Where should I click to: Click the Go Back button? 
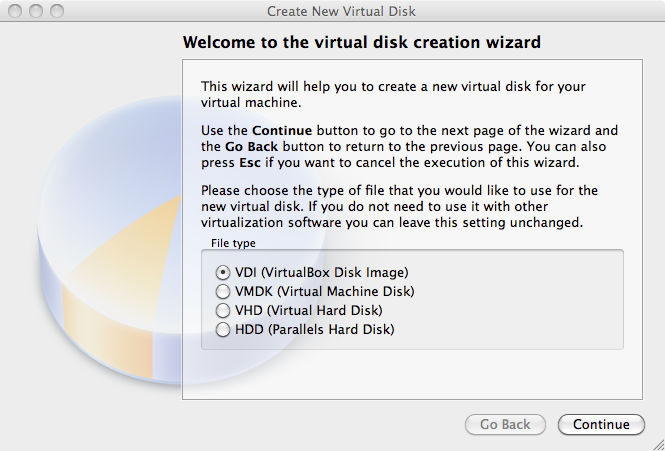coord(505,424)
